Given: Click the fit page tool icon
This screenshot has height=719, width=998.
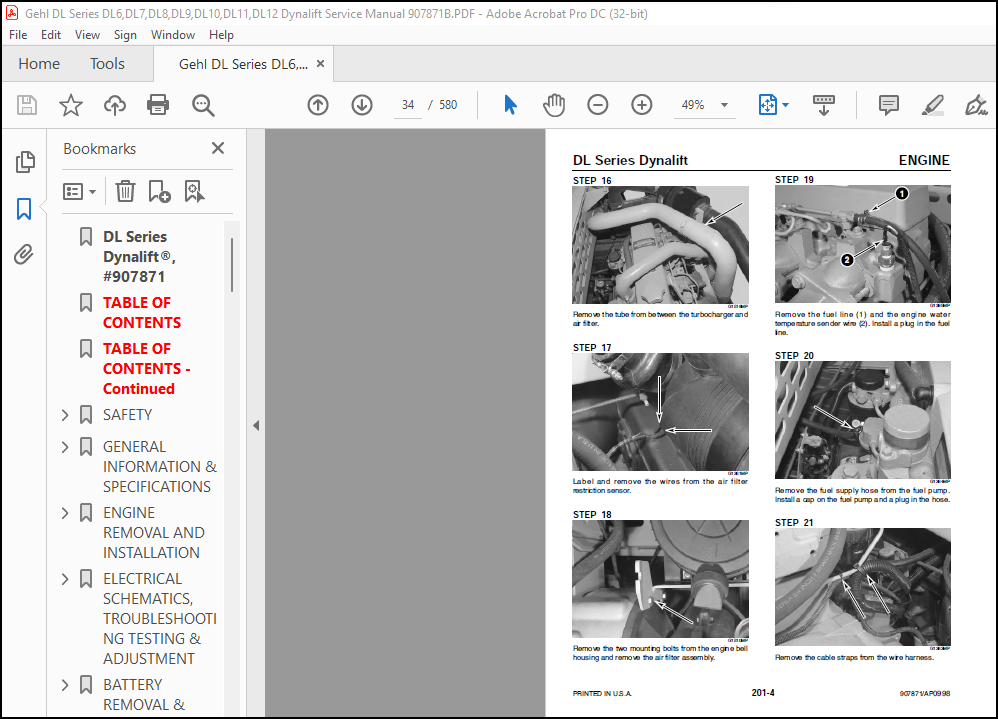Looking at the screenshot, I should [x=768, y=104].
